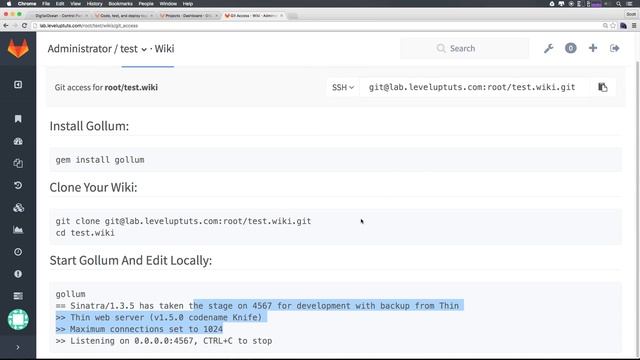Open the list icon in sidebar
Screen dimensions: 640x360
[18, 296]
